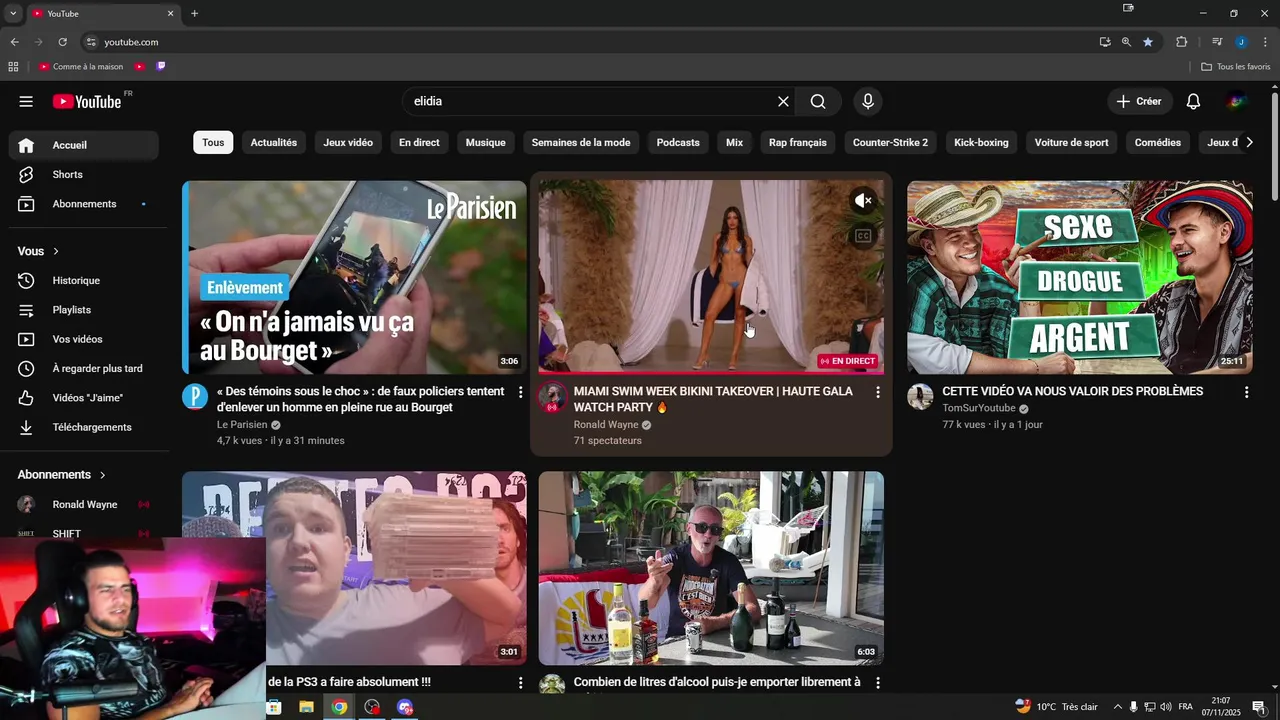Open Abonnements in the sidebar
The width and height of the screenshot is (1280, 720).
tap(84, 204)
